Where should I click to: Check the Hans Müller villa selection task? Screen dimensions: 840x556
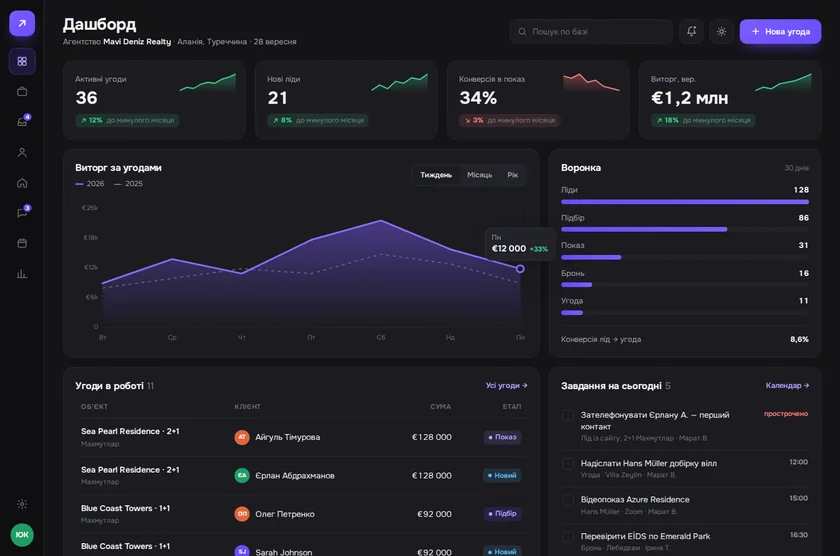tap(568, 463)
